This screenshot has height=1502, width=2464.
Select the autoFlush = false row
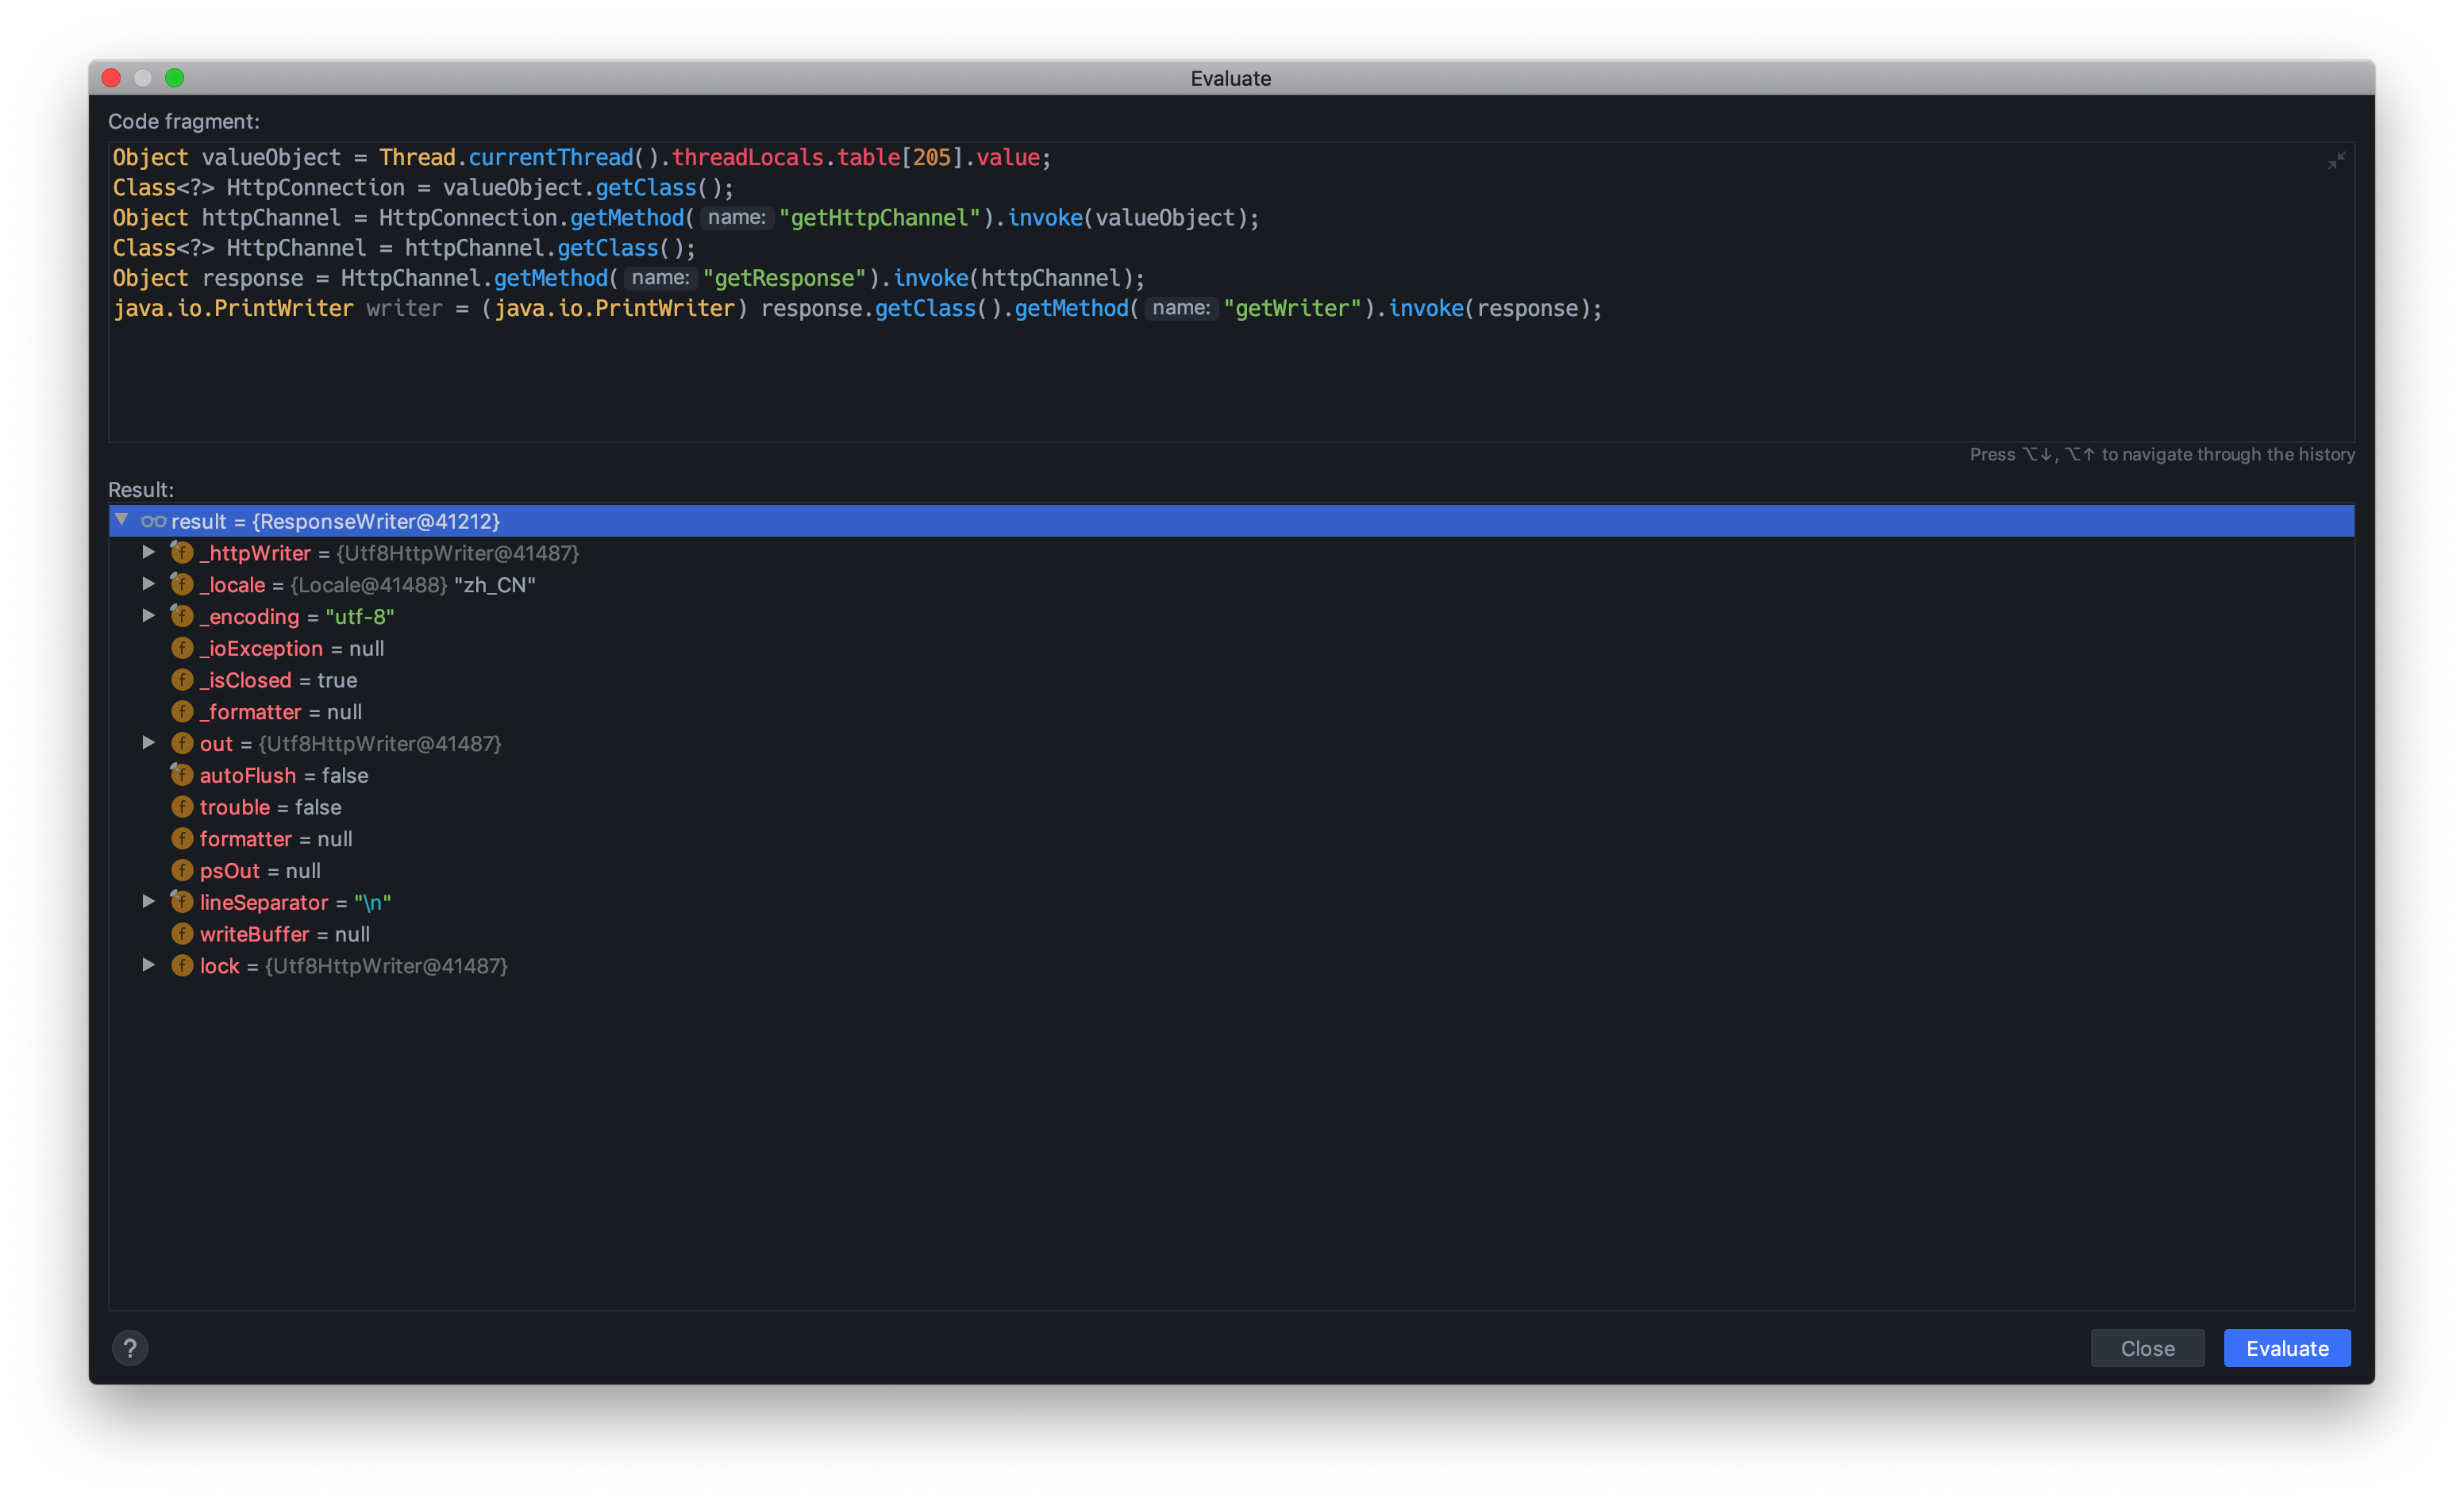(284, 775)
